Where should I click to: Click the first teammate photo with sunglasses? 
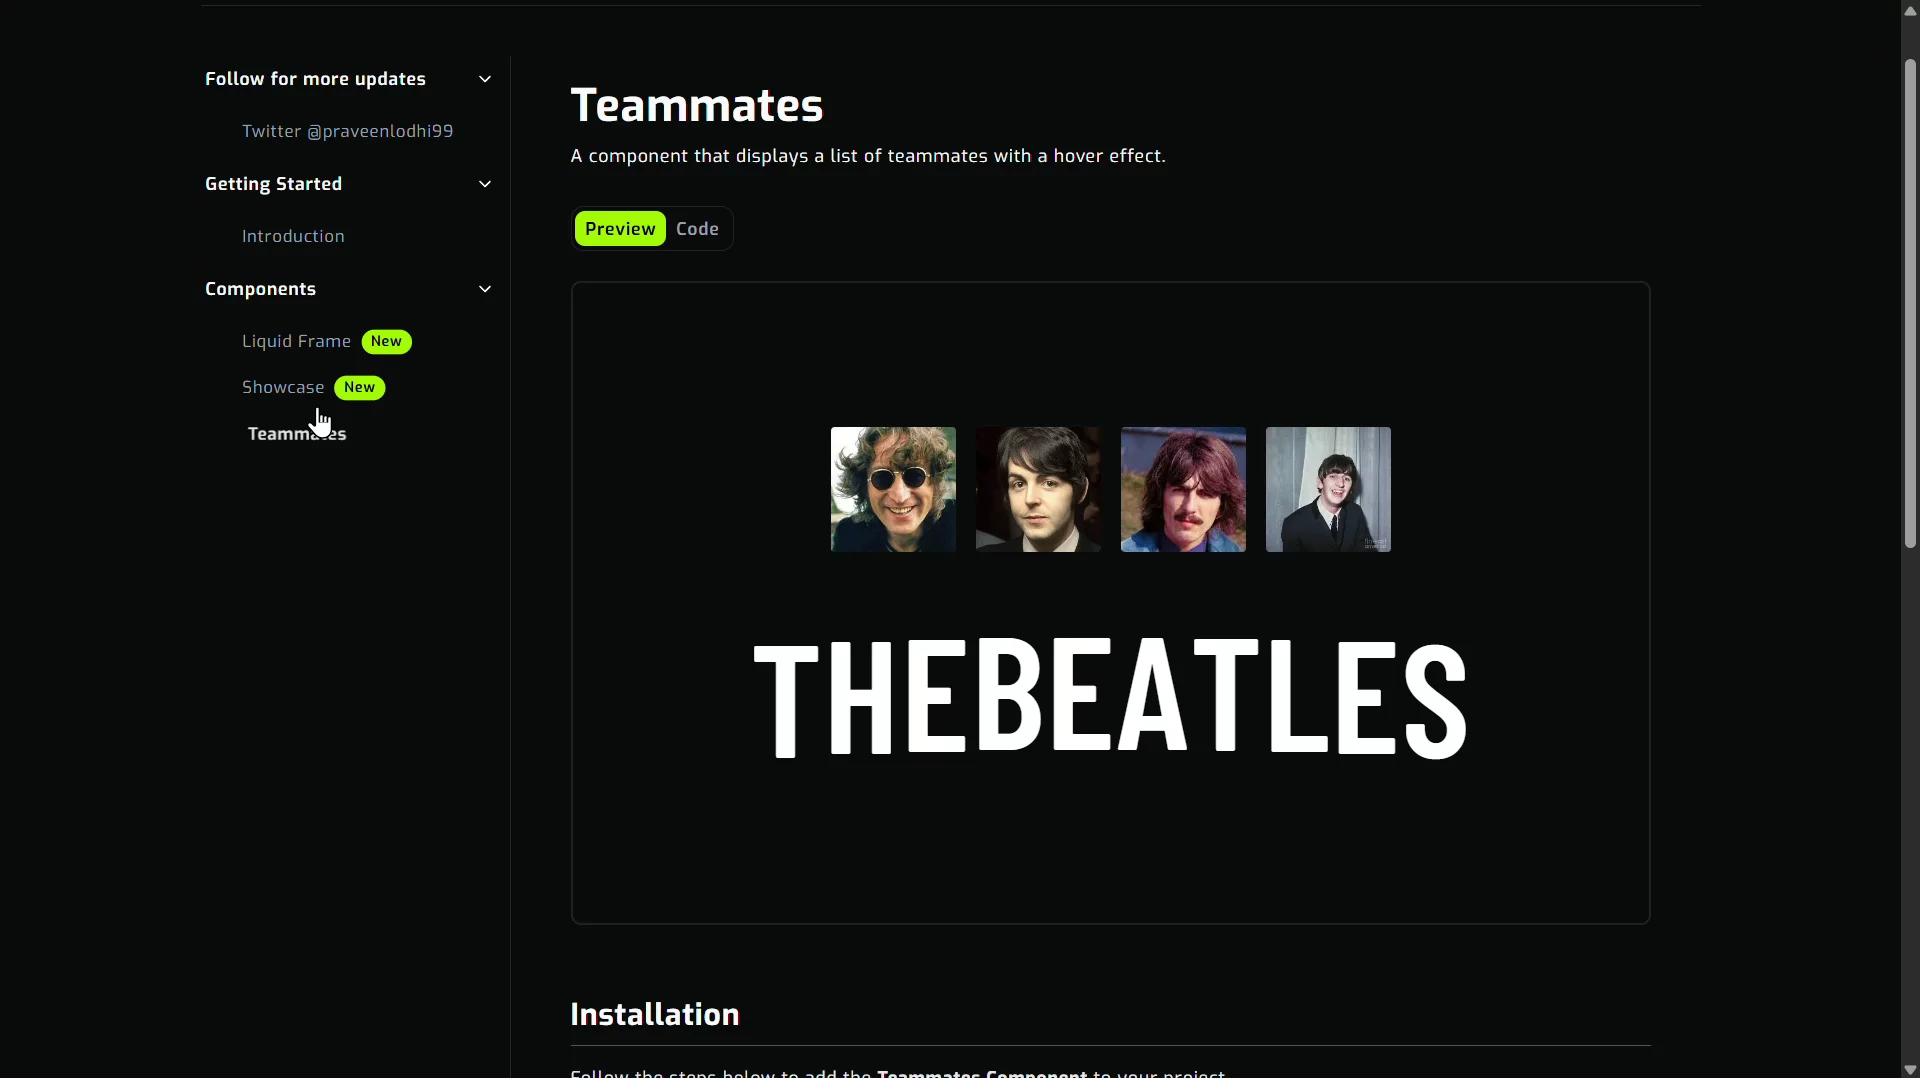tap(893, 489)
